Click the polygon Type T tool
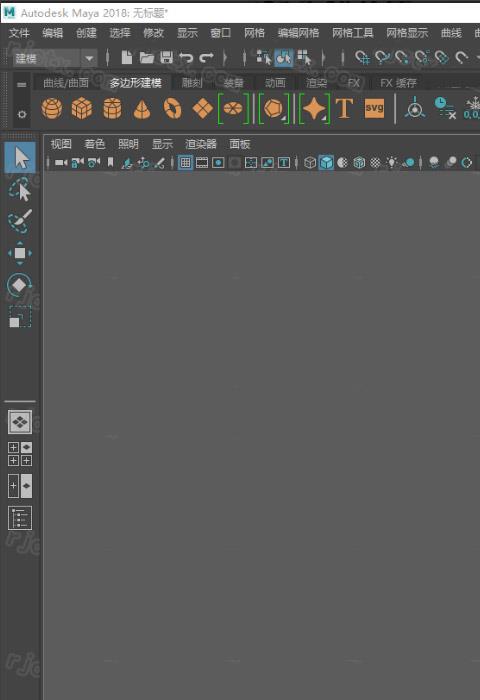 point(344,108)
